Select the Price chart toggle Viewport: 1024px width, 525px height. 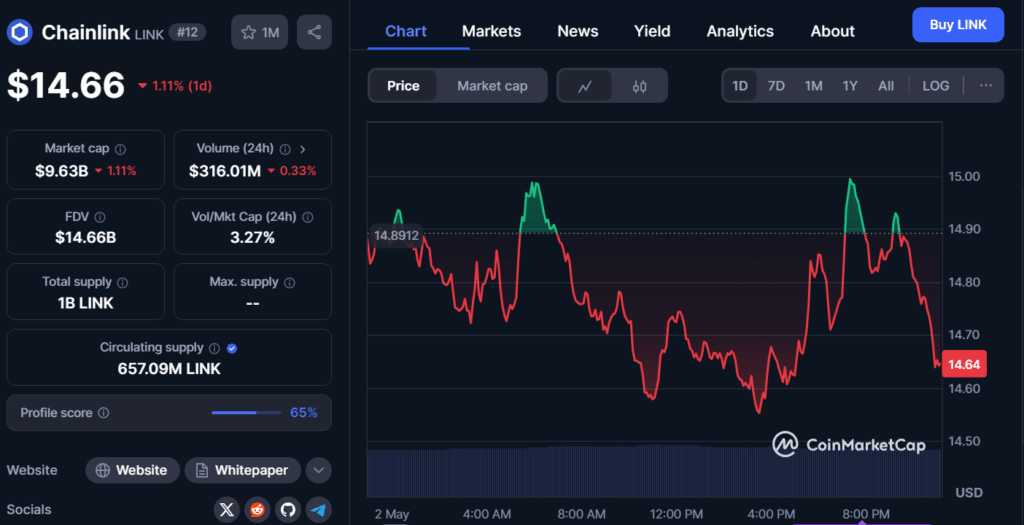(403, 86)
